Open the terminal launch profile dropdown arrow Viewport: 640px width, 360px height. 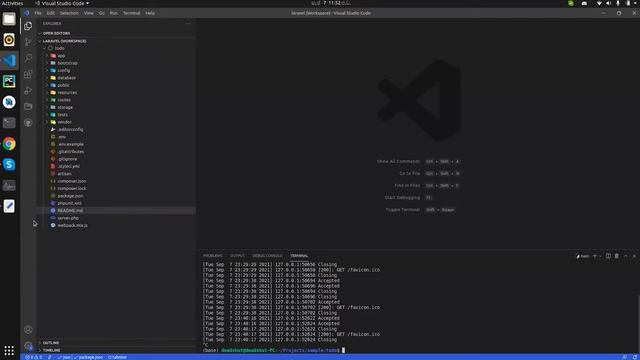[600, 256]
